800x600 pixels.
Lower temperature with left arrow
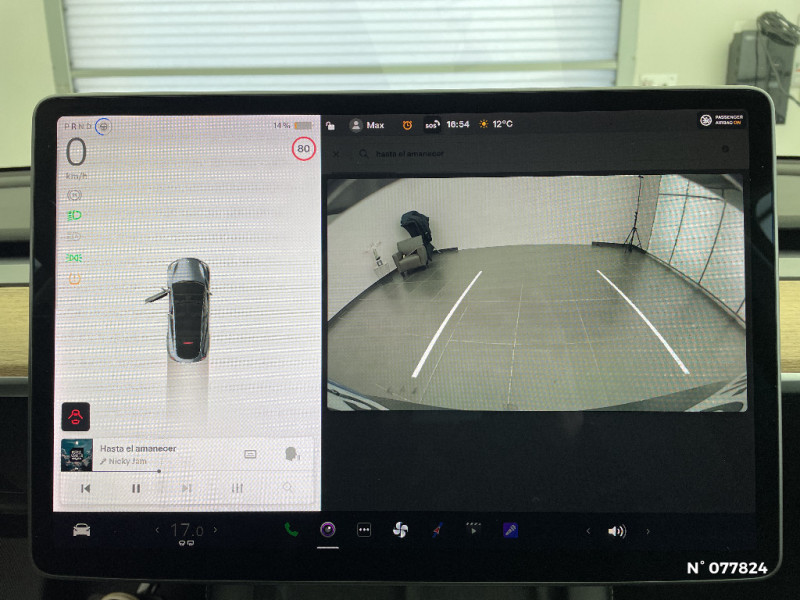(x=156, y=530)
